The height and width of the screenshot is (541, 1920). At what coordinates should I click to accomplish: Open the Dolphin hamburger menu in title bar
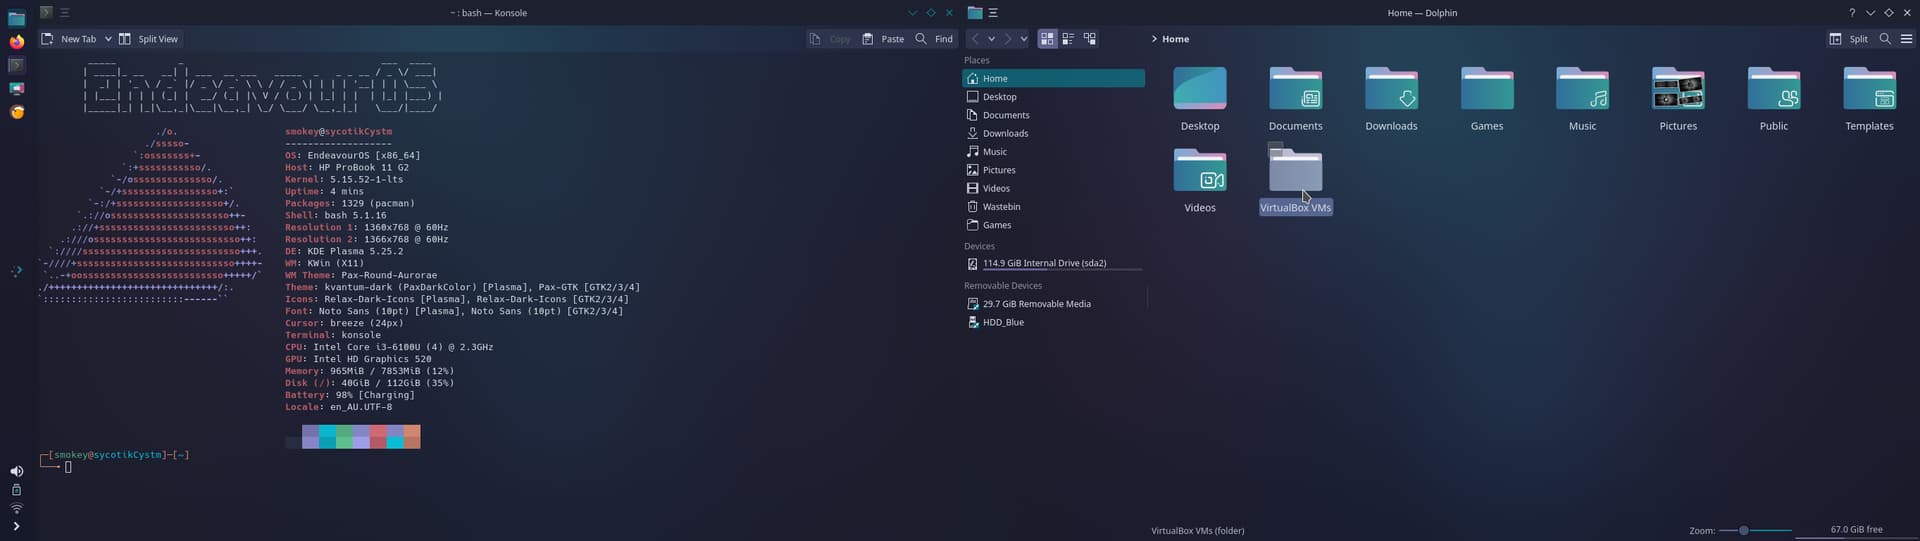coord(993,13)
